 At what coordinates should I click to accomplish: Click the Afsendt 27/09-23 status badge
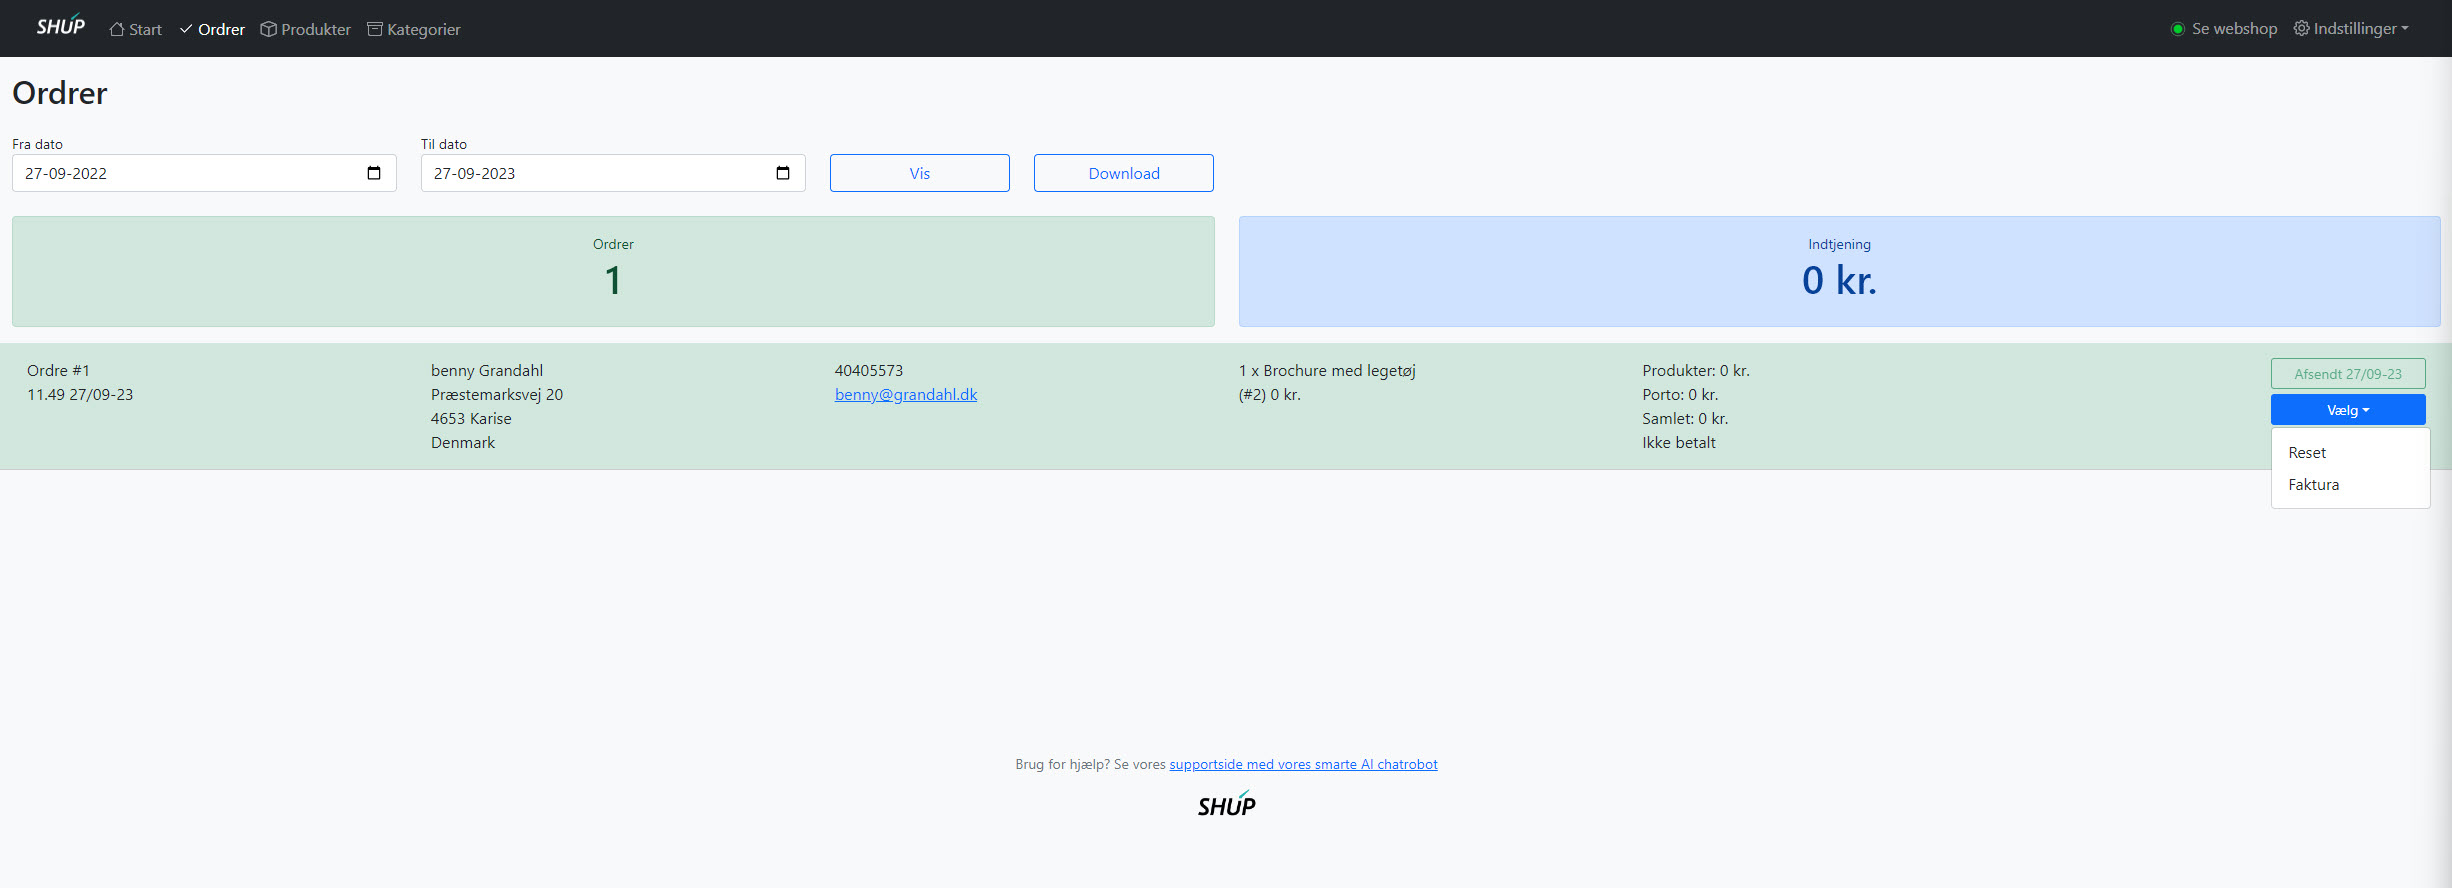coord(2347,374)
